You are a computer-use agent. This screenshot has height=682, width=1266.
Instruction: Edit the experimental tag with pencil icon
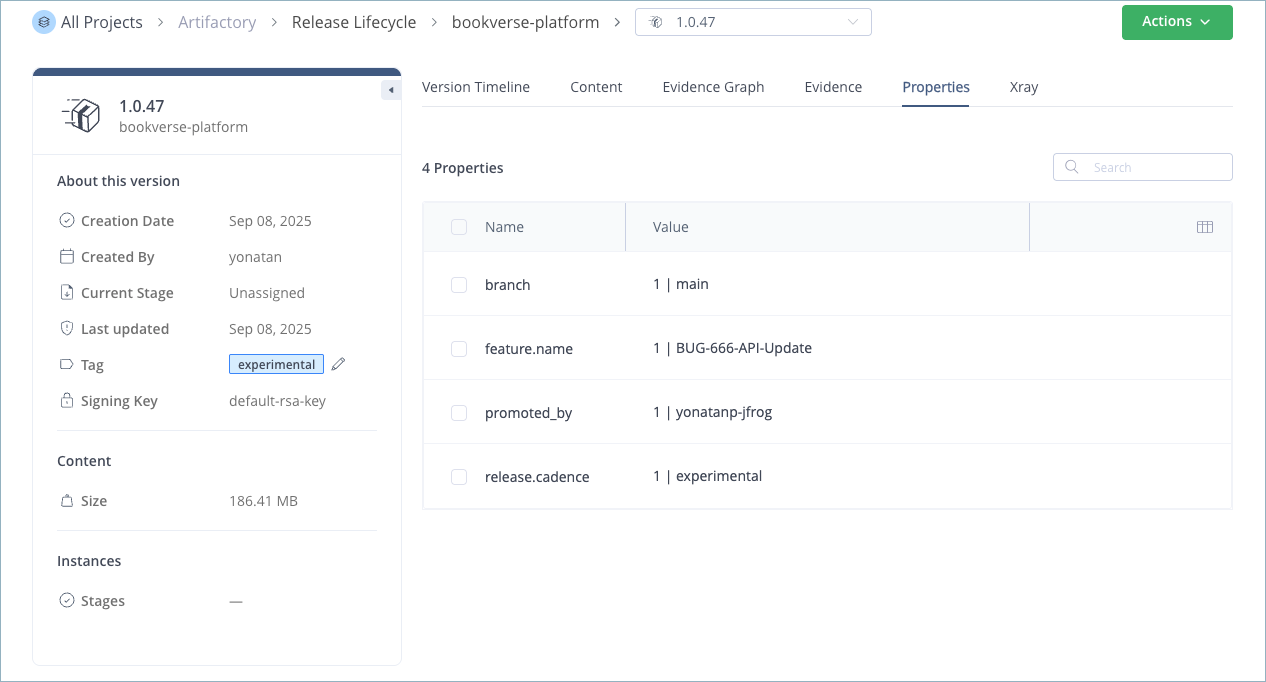click(x=338, y=364)
